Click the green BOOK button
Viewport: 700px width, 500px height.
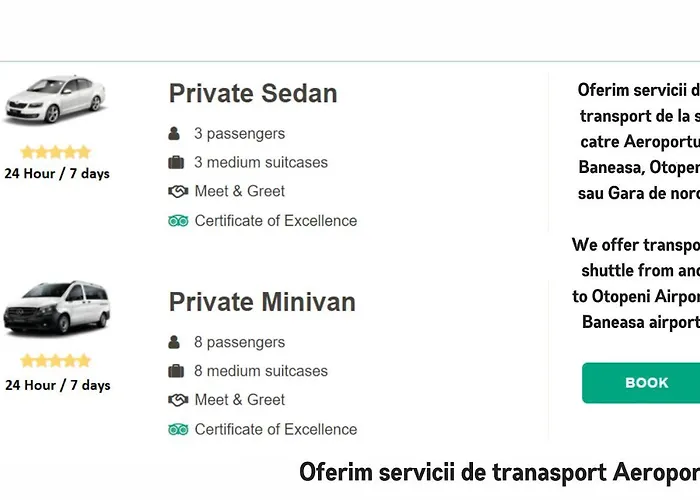coord(641,383)
